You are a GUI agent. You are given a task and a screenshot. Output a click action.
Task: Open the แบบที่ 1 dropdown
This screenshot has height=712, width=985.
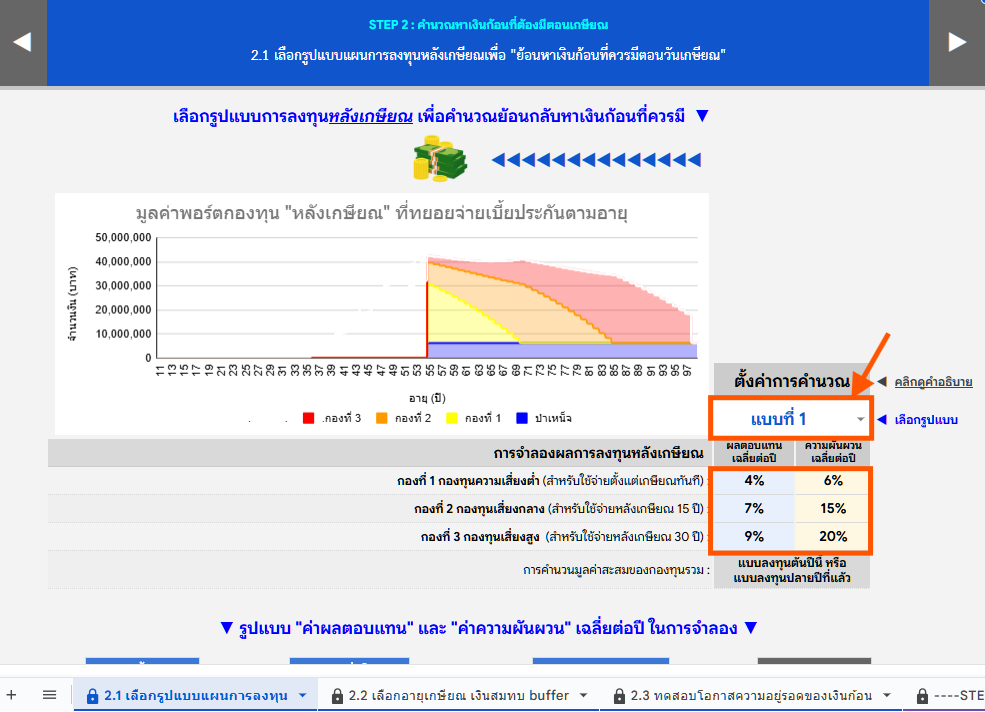coord(790,418)
